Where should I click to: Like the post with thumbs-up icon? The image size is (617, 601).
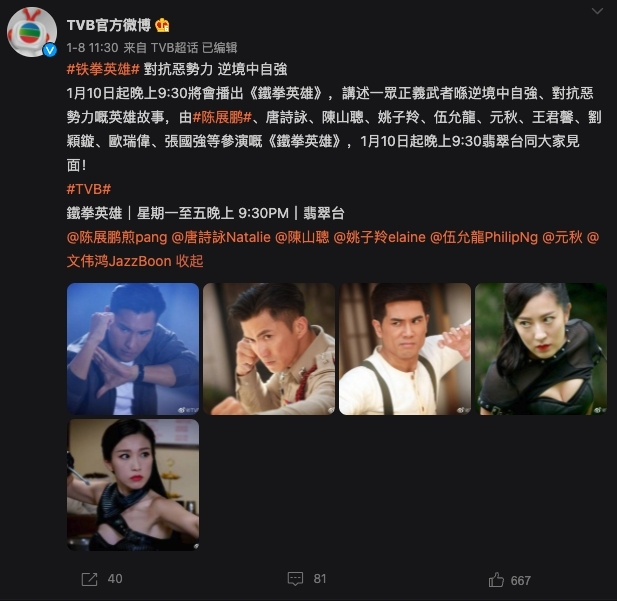pos(496,580)
